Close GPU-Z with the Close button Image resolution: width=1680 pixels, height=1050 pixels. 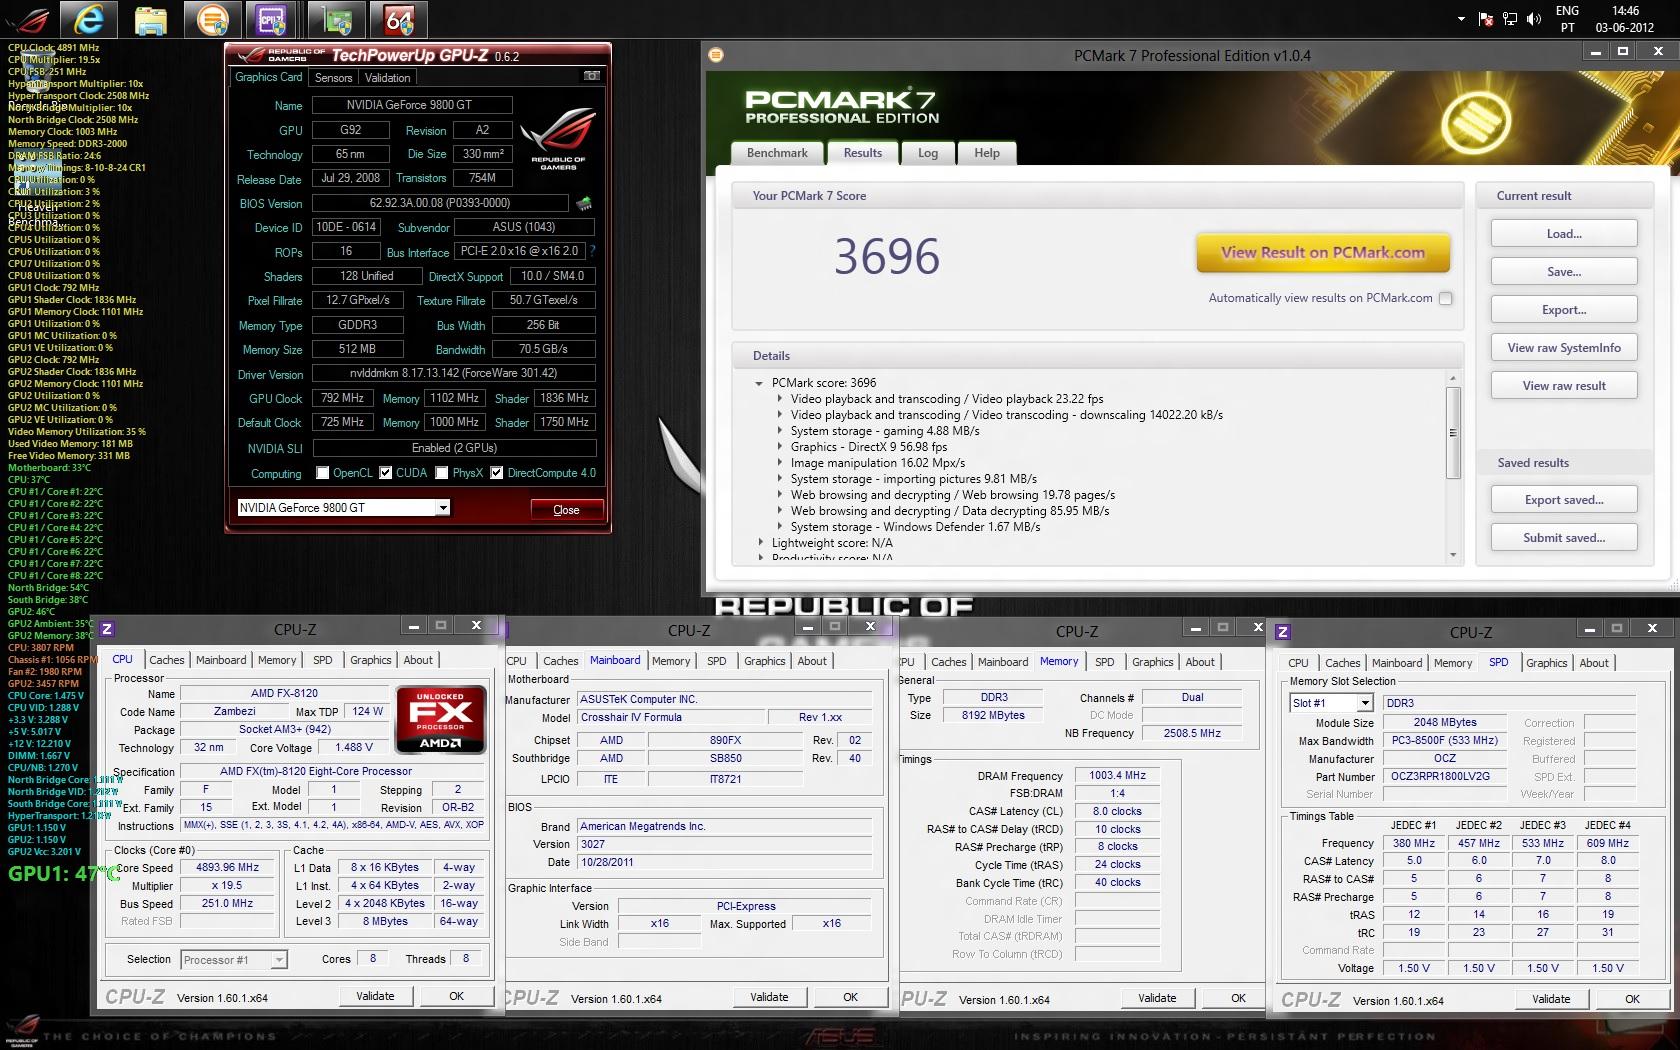(566, 510)
